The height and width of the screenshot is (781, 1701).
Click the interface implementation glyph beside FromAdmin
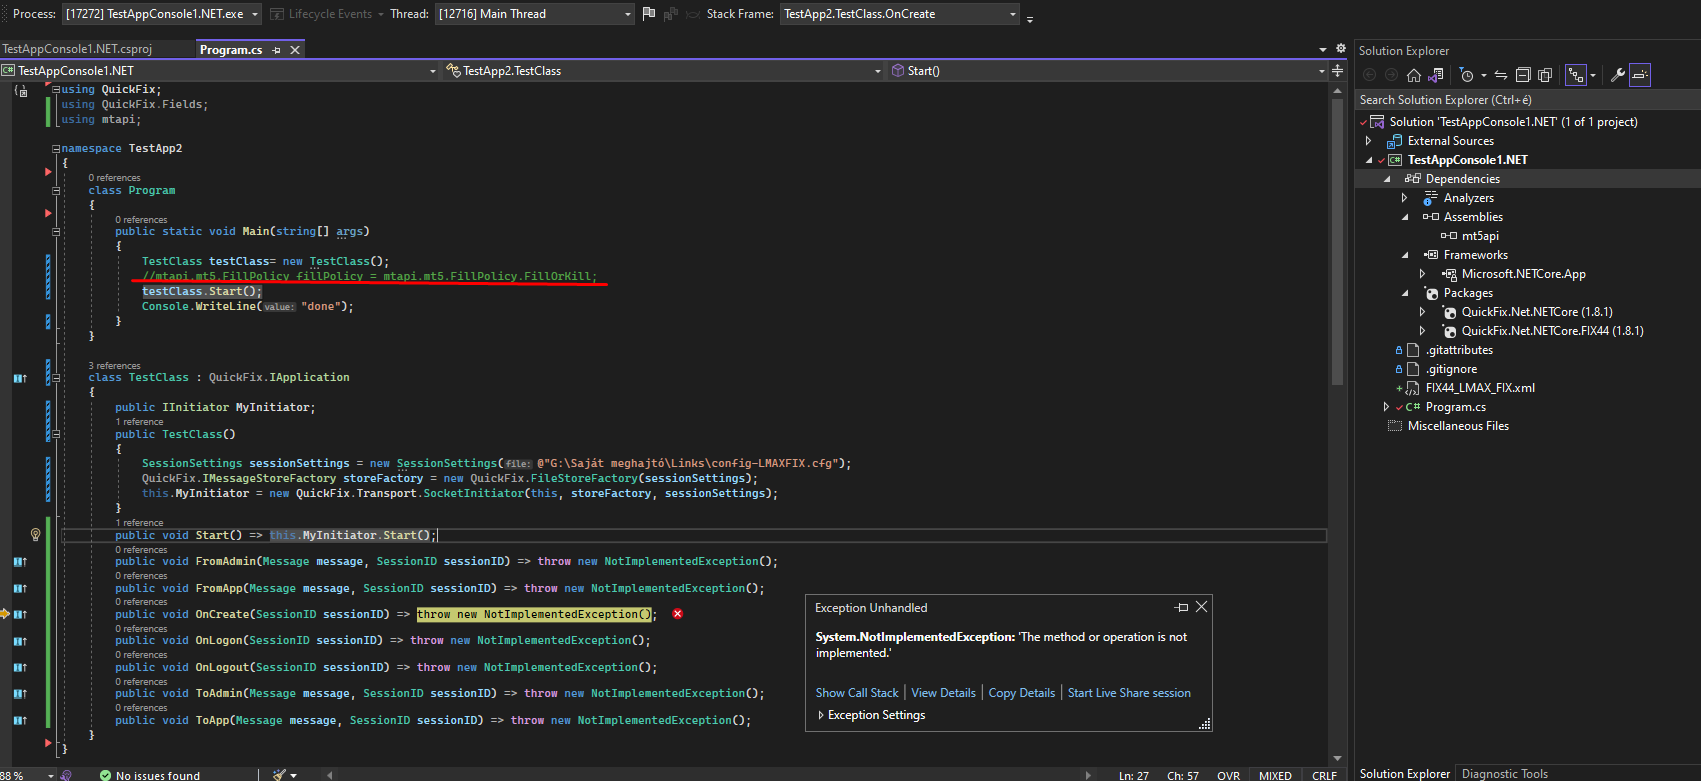pyautogui.click(x=20, y=562)
